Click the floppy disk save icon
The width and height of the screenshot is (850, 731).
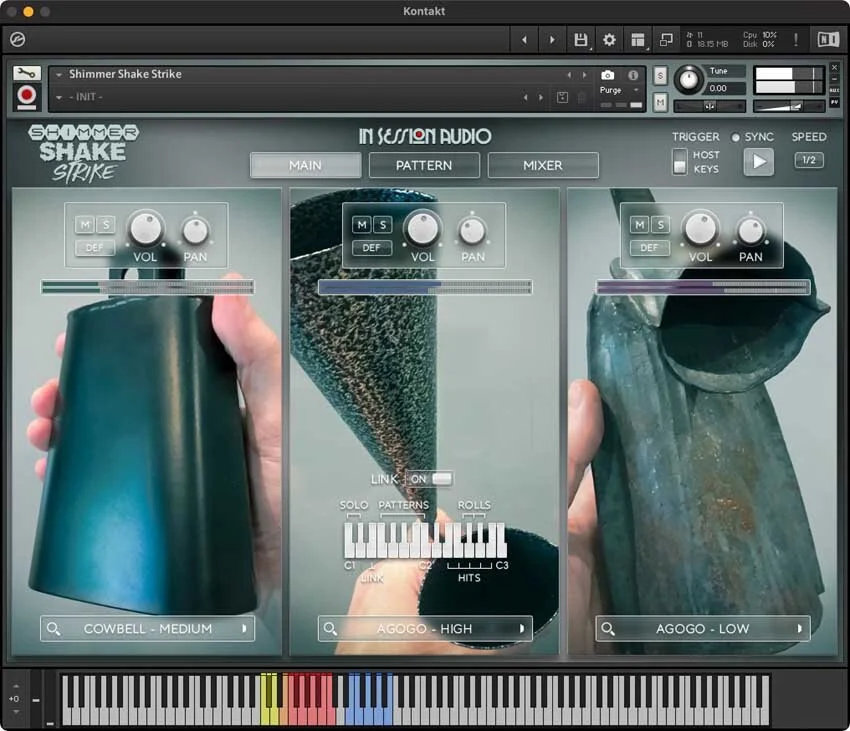pos(581,40)
